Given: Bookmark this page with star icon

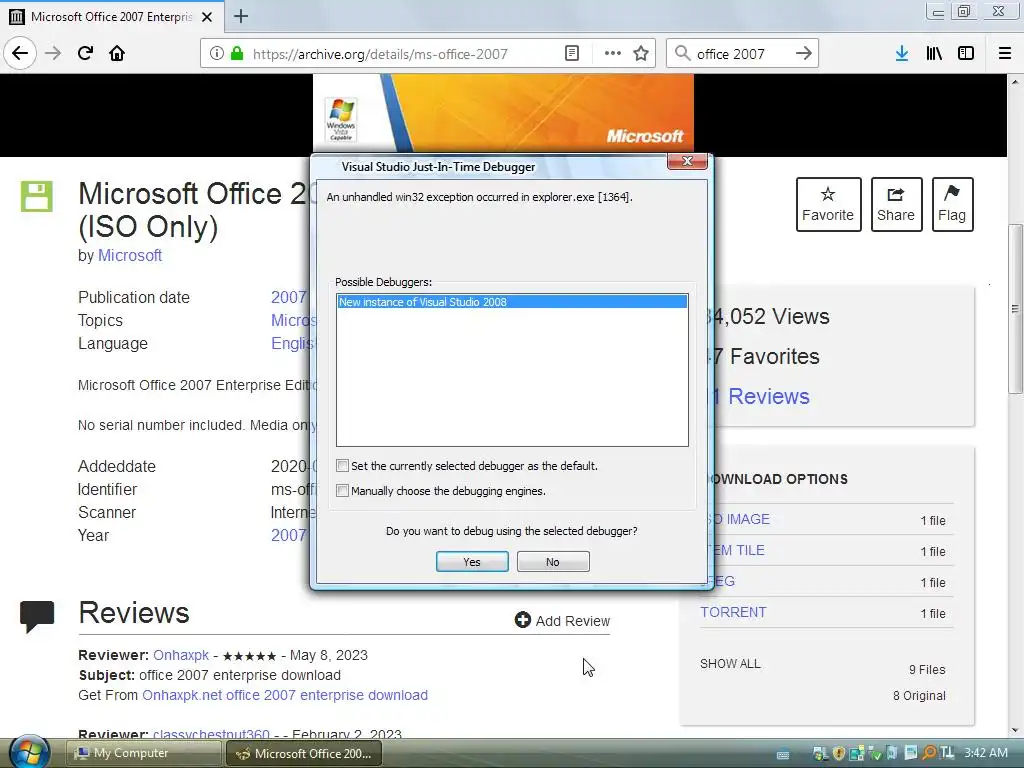Looking at the screenshot, I should pyautogui.click(x=641, y=54).
